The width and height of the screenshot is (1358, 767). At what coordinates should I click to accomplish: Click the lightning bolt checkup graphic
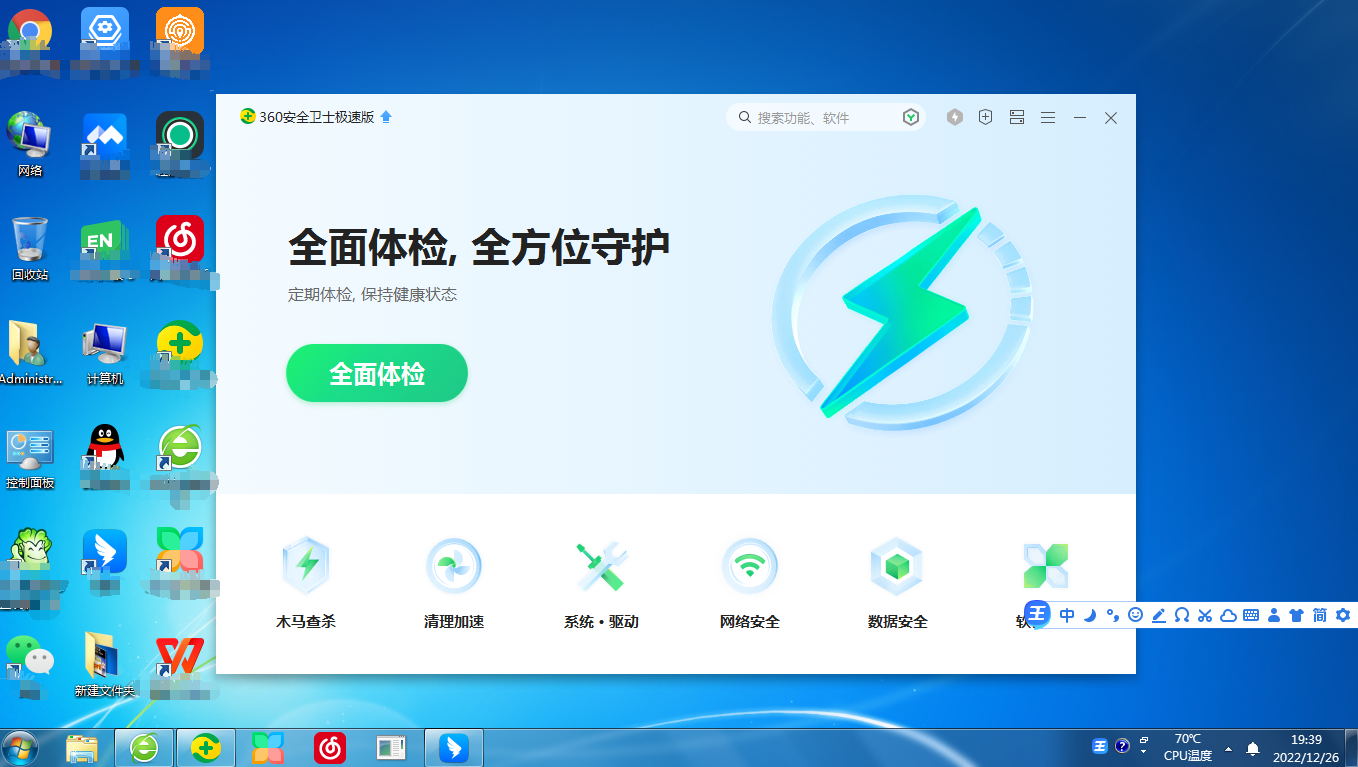point(902,312)
